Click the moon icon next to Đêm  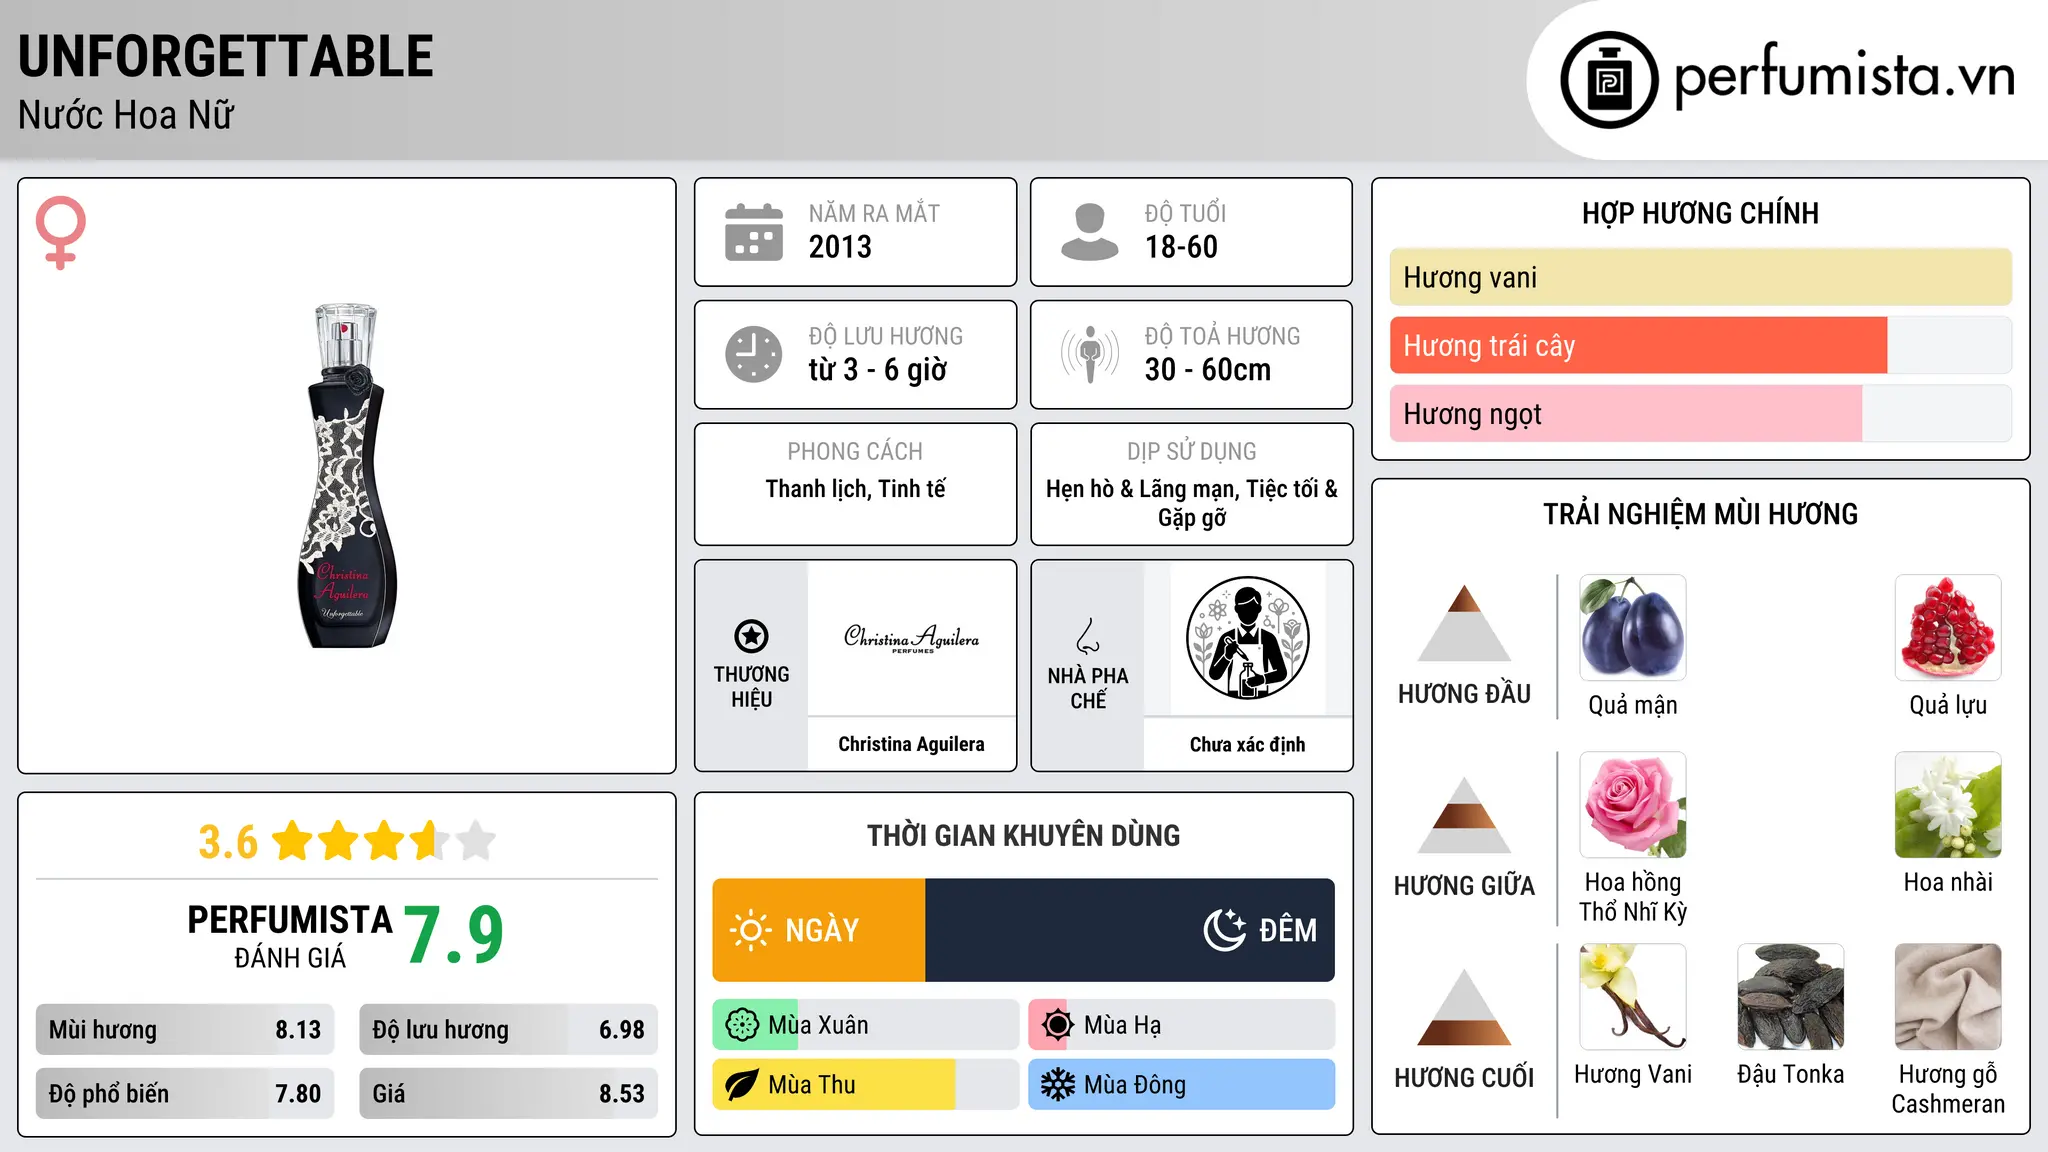(1224, 930)
